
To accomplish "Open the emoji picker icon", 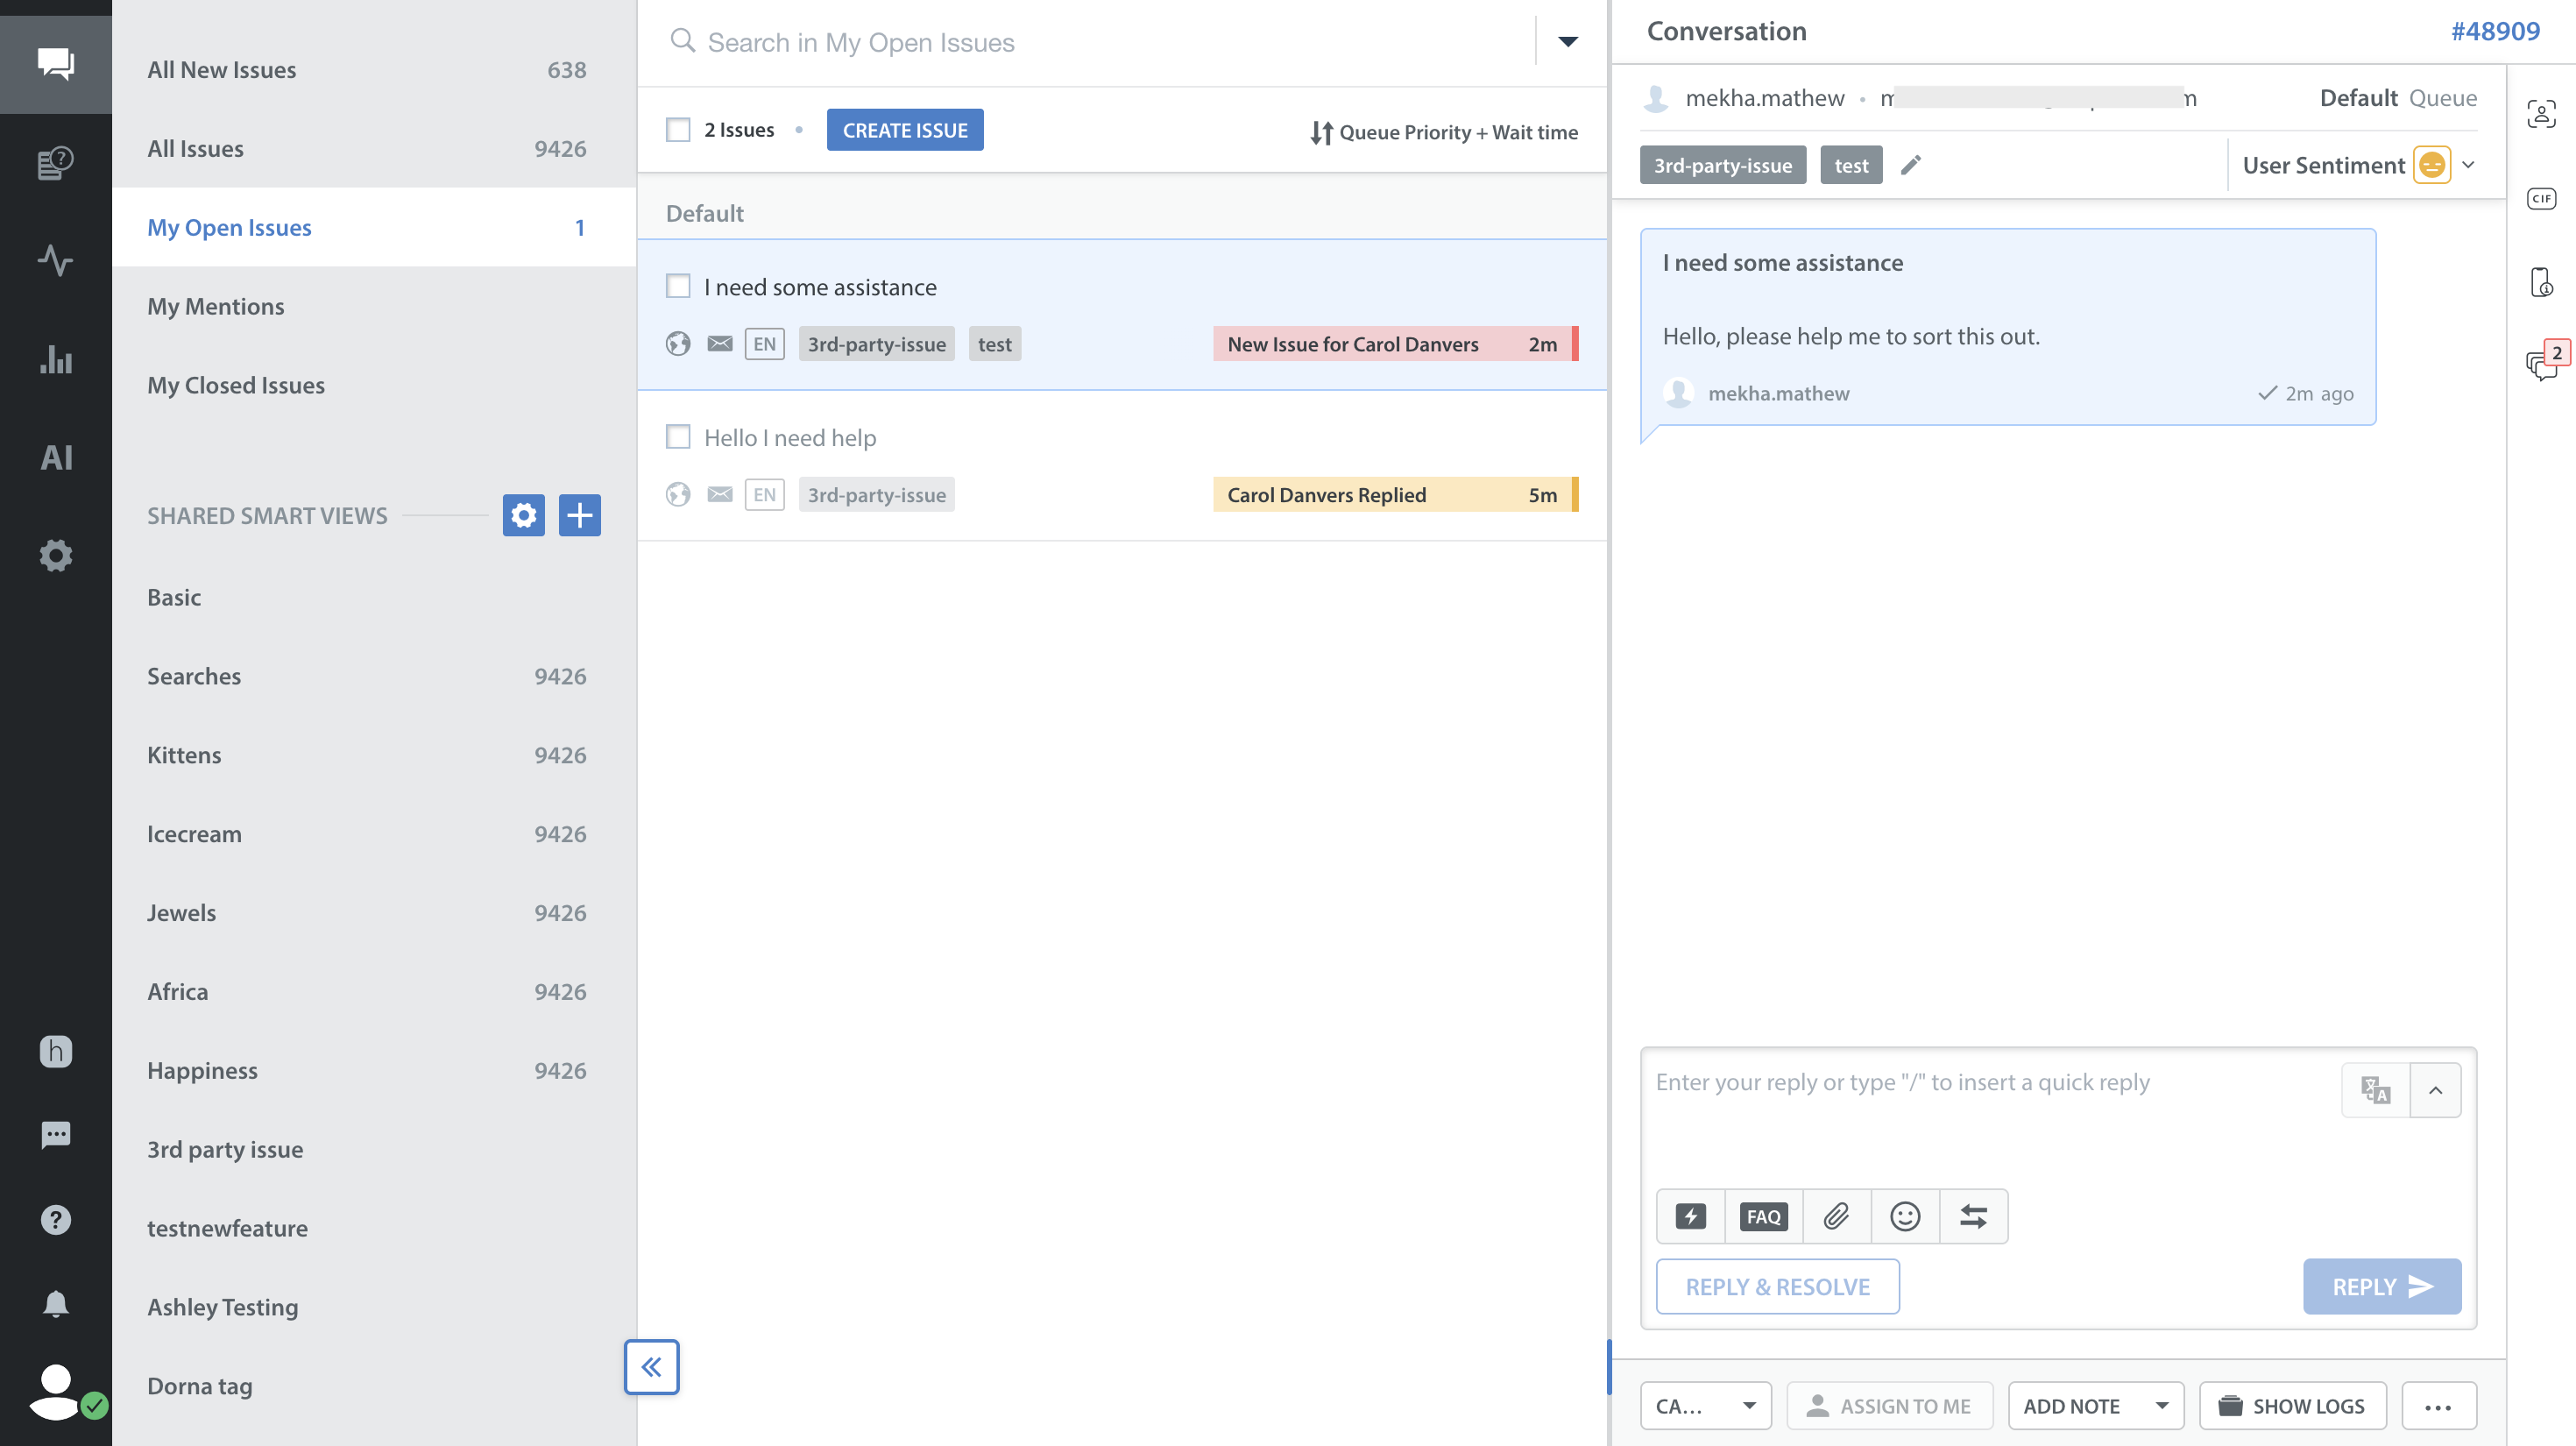I will click(x=1905, y=1216).
